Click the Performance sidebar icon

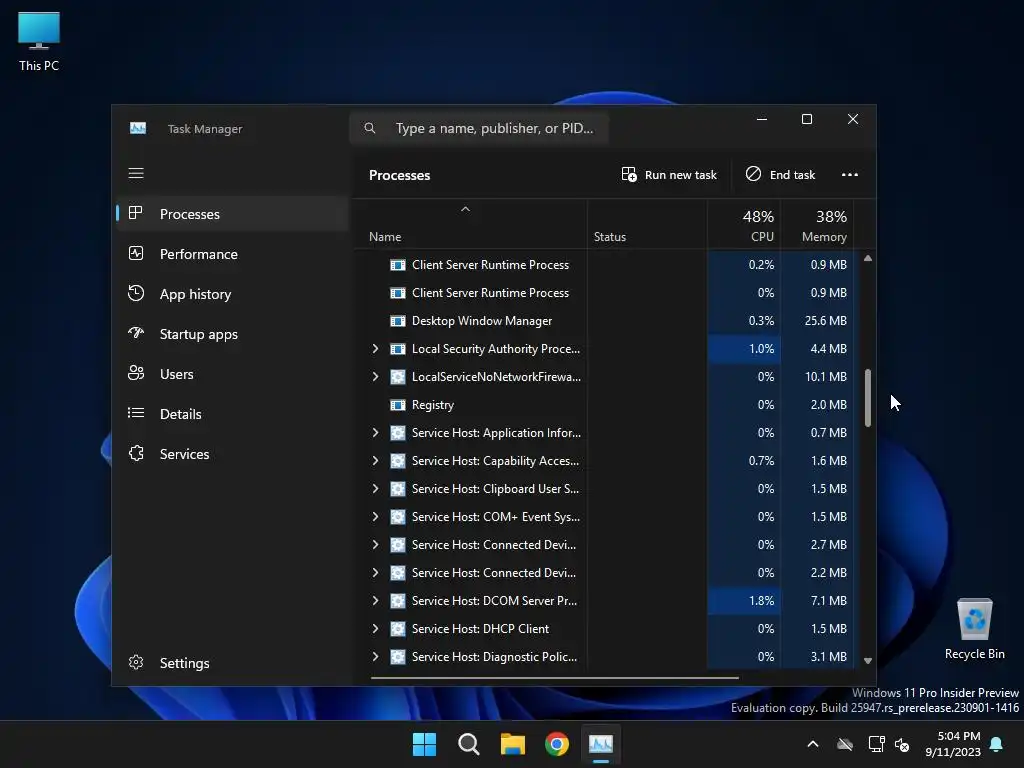coord(136,253)
